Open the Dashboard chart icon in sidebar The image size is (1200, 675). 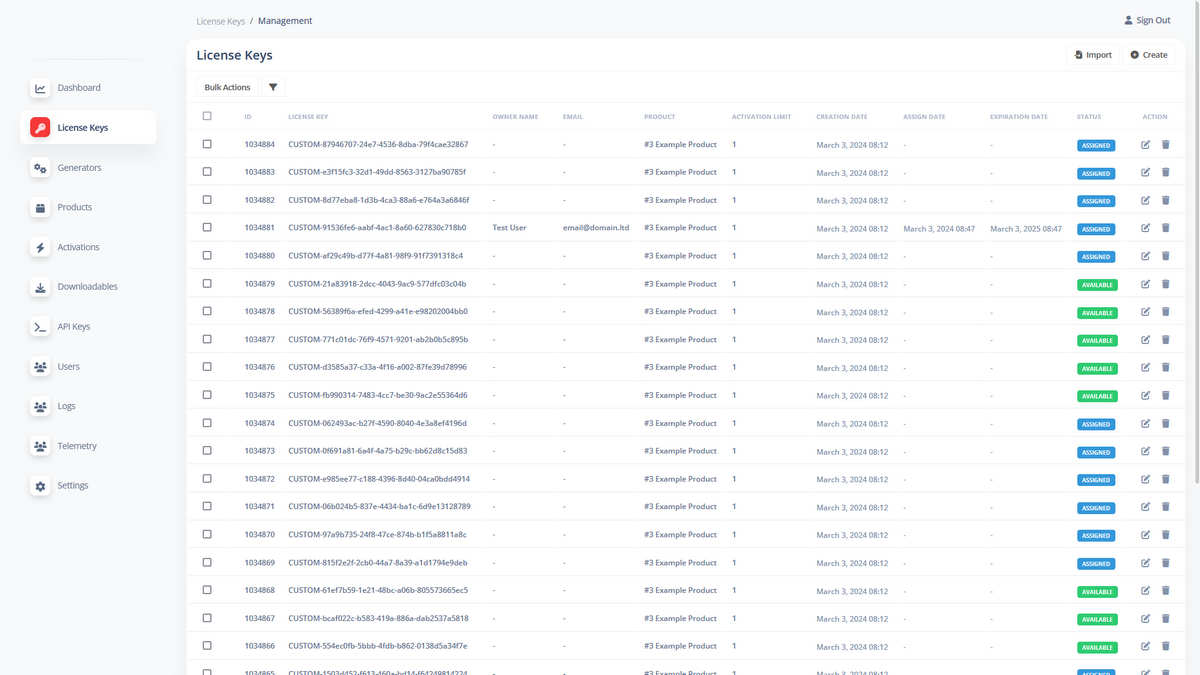point(40,88)
